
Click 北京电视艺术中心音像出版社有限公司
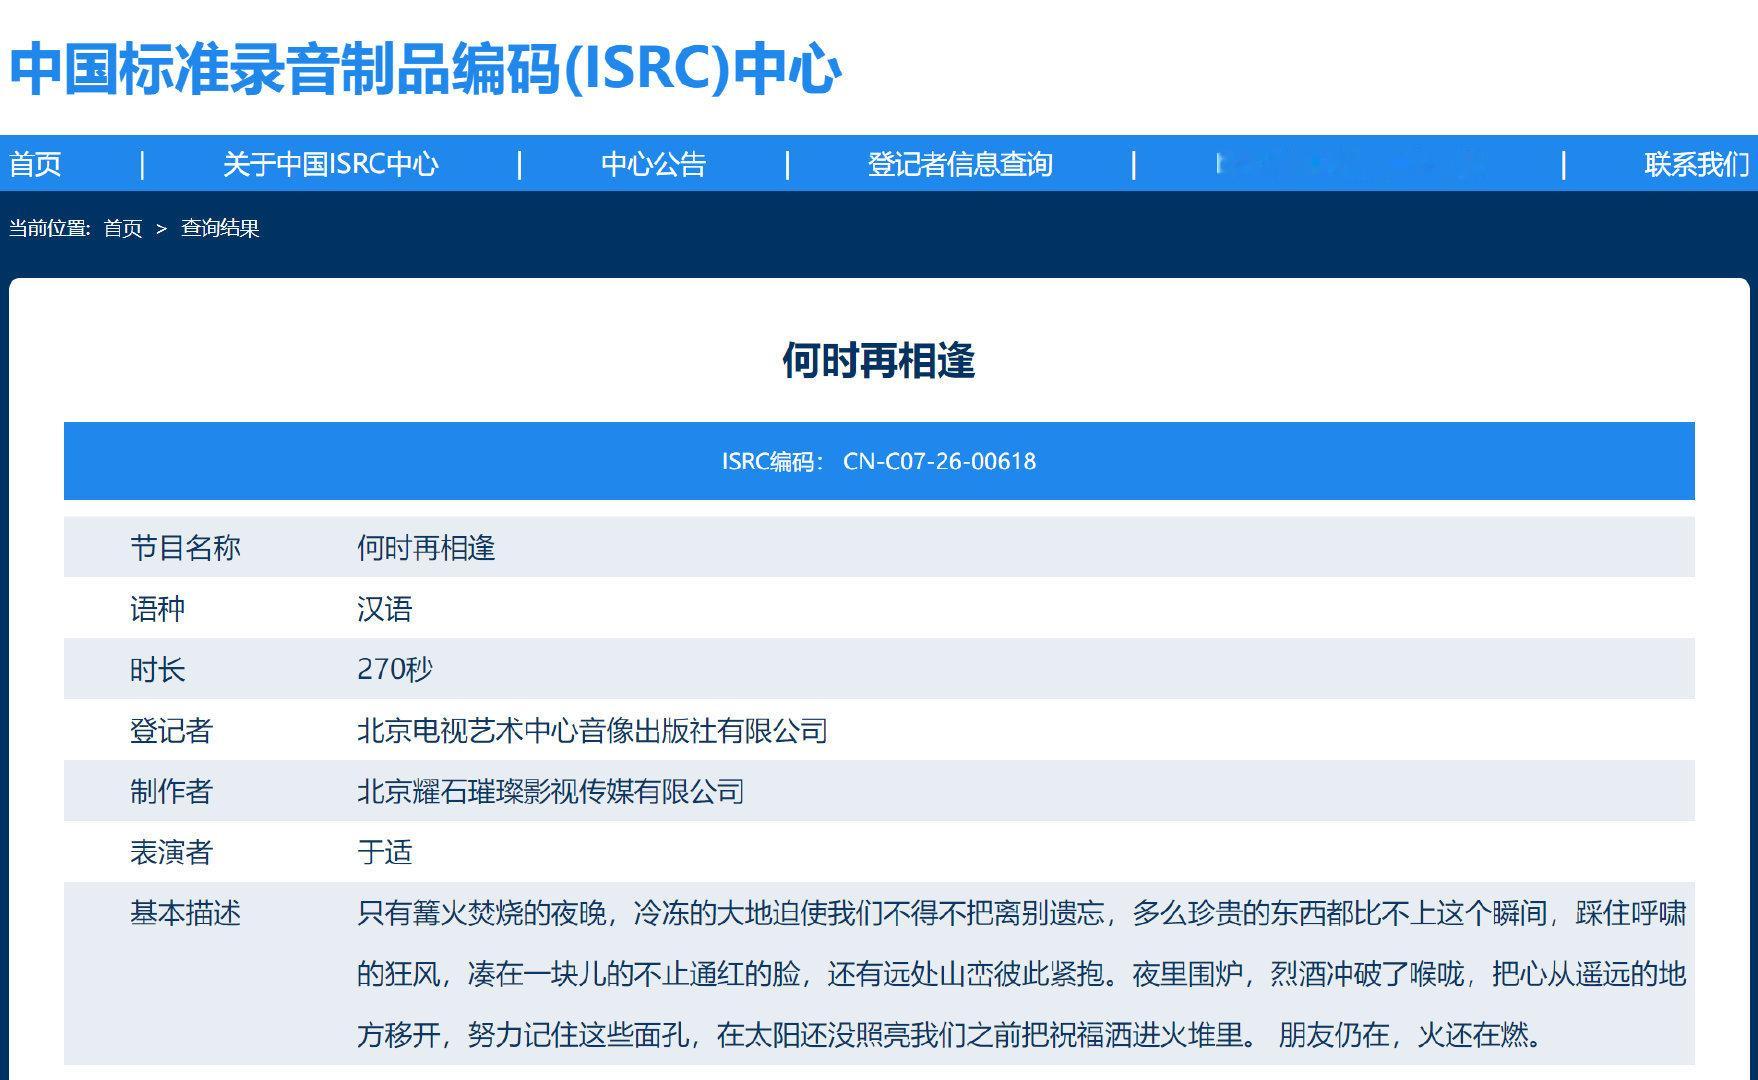(593, 731)
